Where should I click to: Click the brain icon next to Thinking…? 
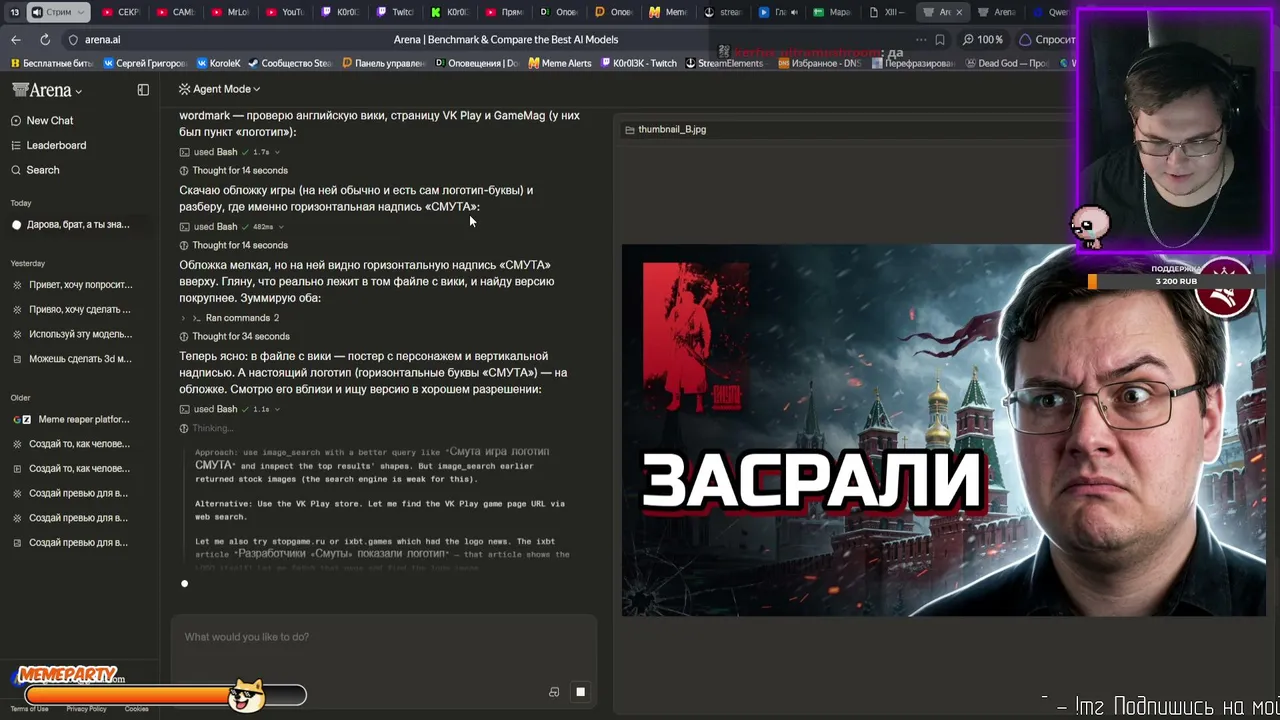click(184, 428)
